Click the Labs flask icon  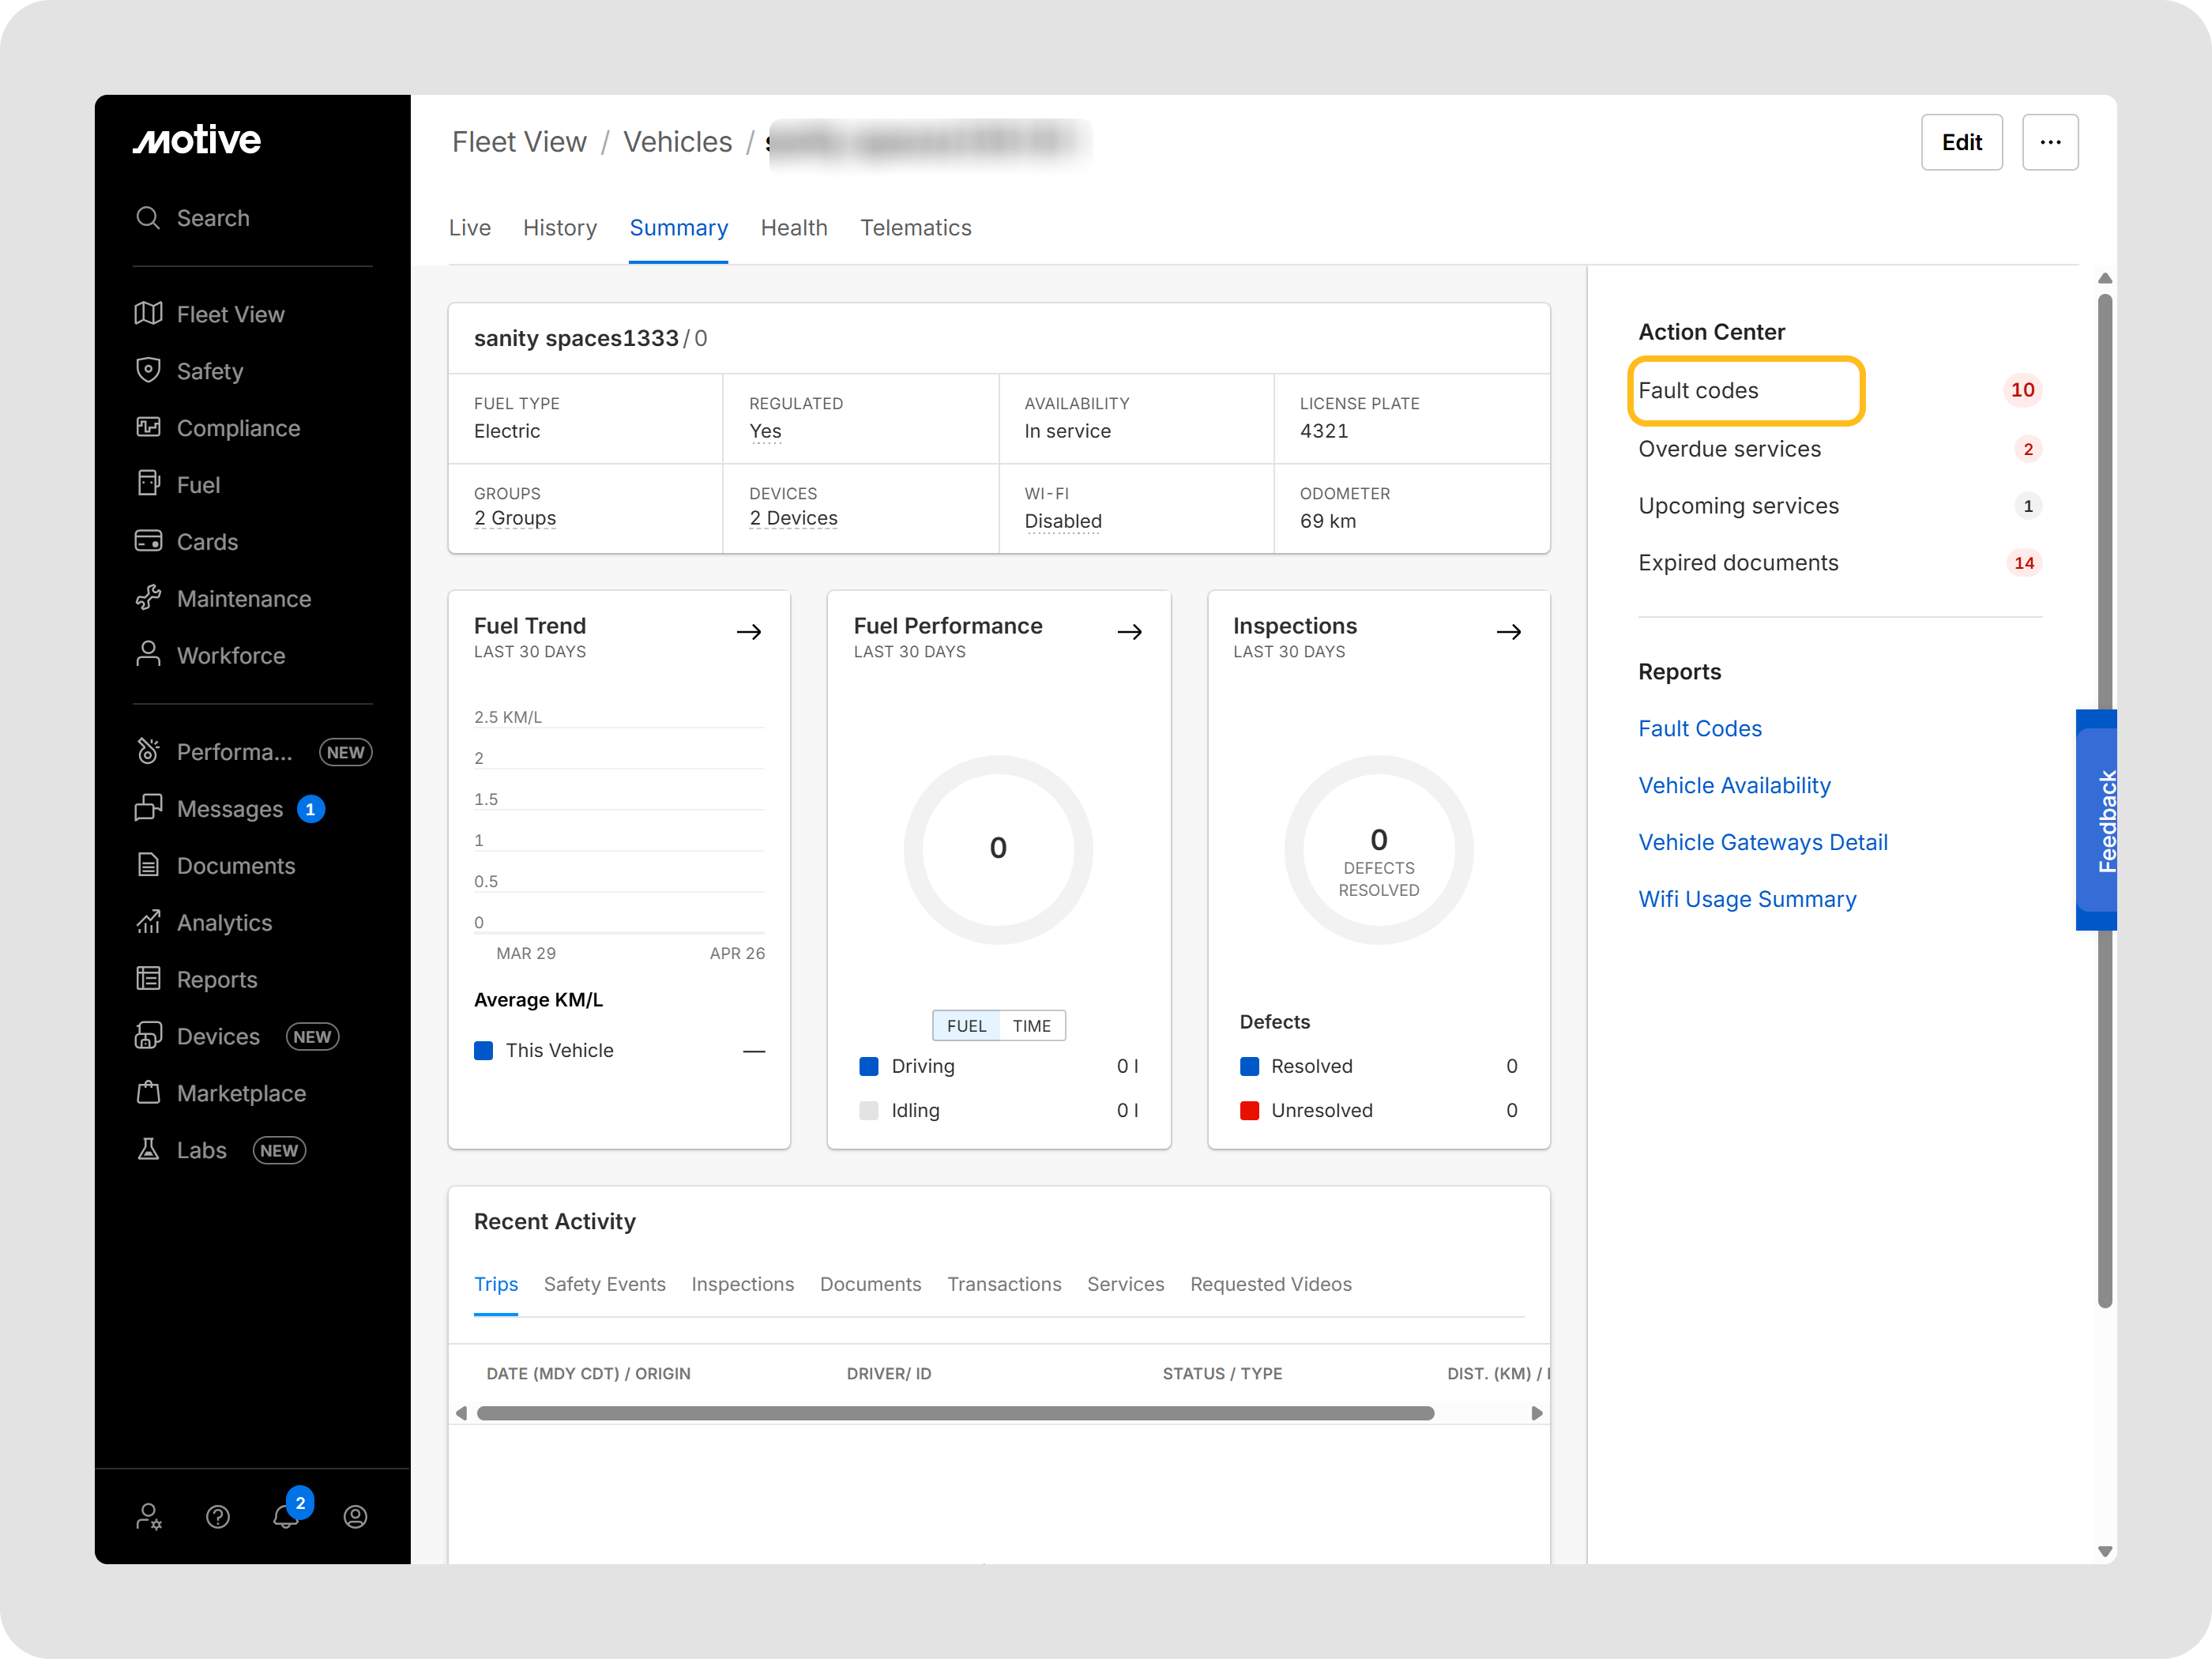148,1149
